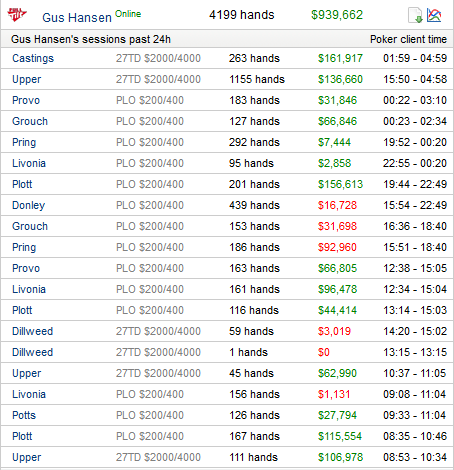This screenshot has width=454, height=470.
Task: Click the $161,917 winnings value
Action: tap(340, 58)
